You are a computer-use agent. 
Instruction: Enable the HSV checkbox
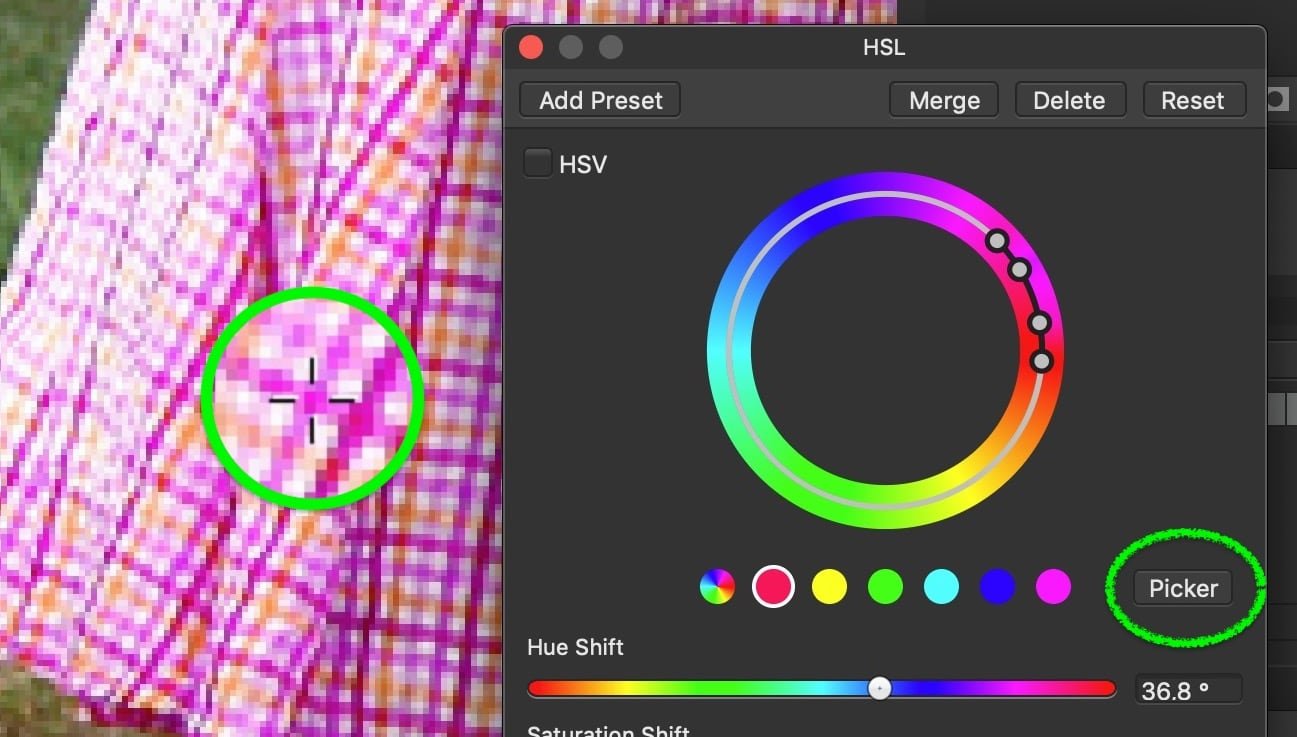538,163
